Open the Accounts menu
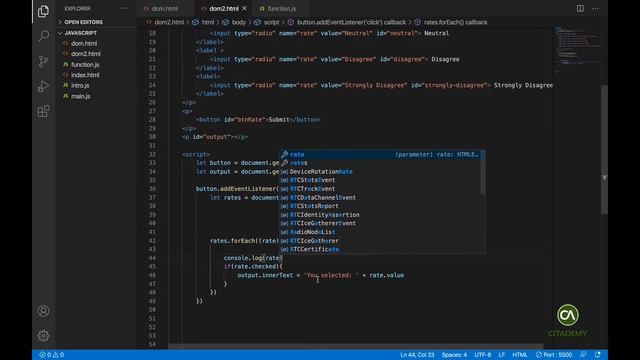The width and height of the screenshot is (640, 360). pyautogui.click(x=43, y=311)
